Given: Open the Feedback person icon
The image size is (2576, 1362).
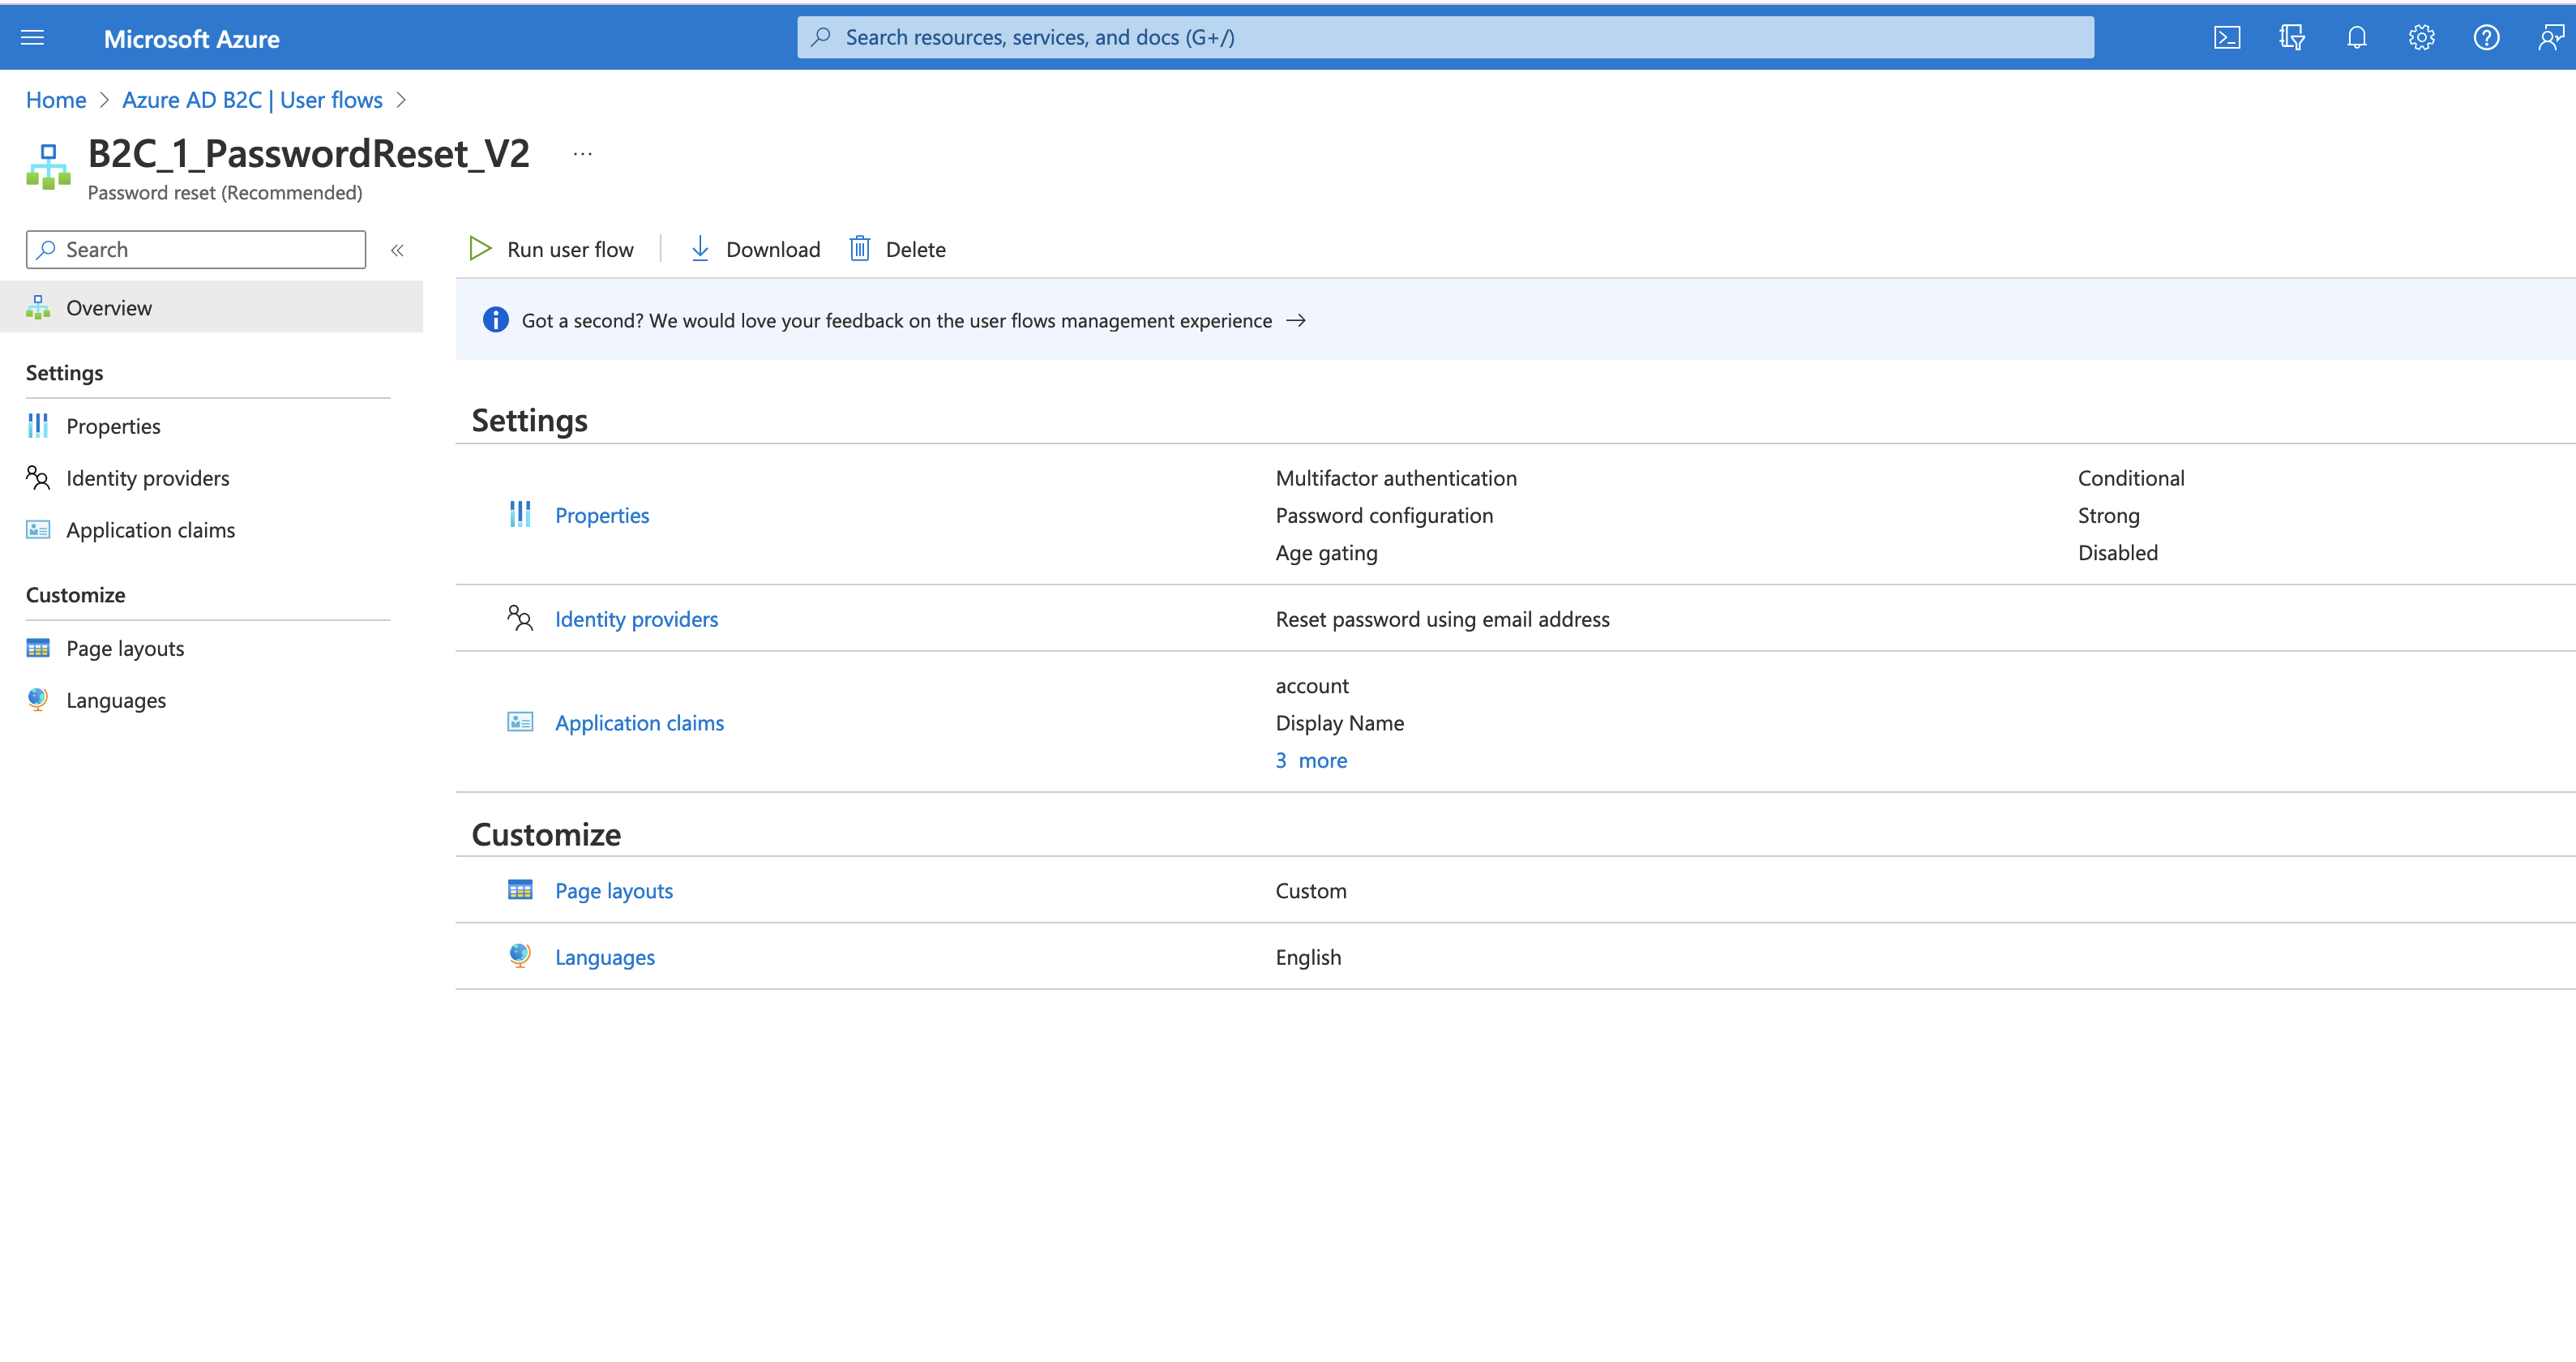Looking at the screenshot, I should [x=2551, y=38].
